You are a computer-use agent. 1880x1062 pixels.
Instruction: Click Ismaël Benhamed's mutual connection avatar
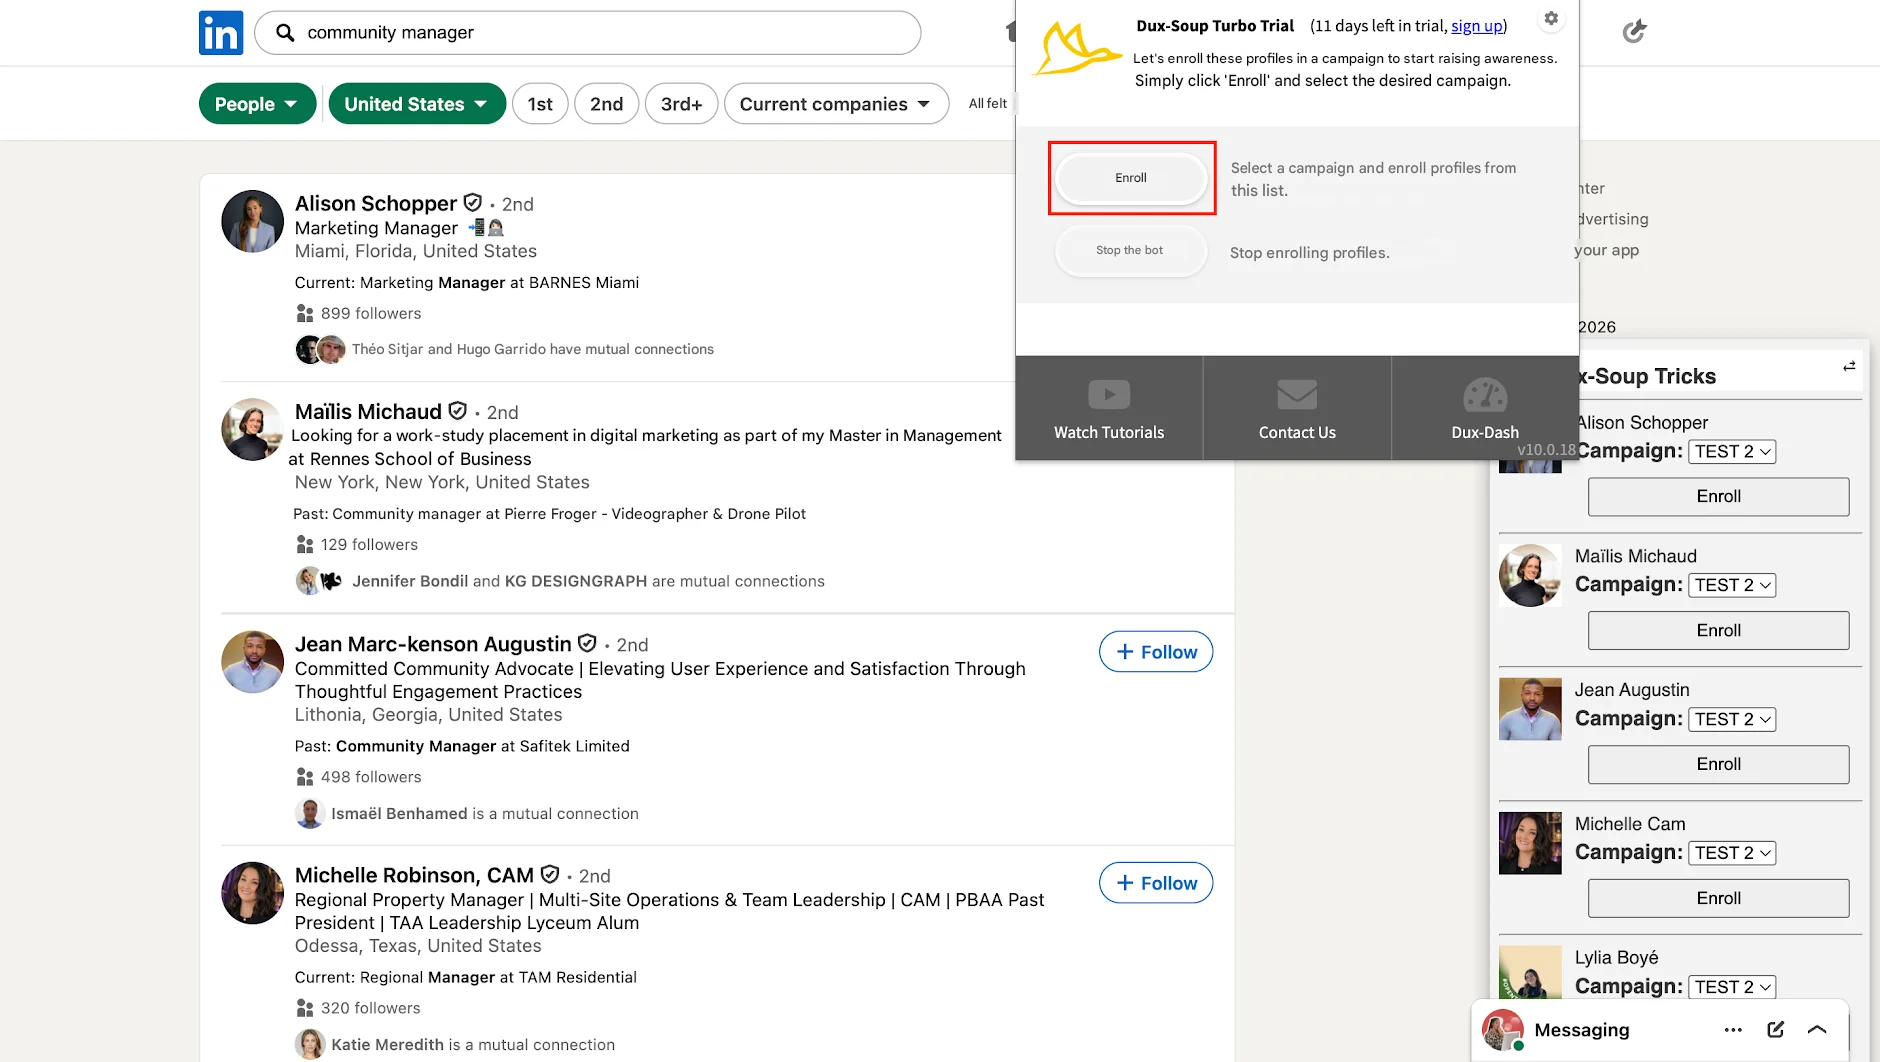click(x=310, y=813)
